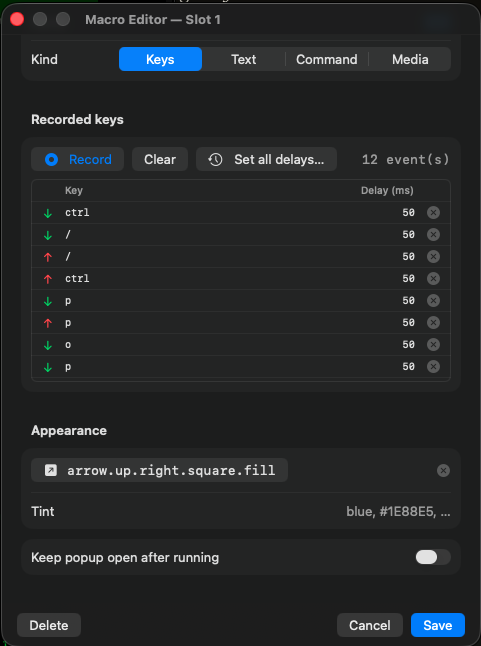Remove the slash key-up event

[433, 257]
